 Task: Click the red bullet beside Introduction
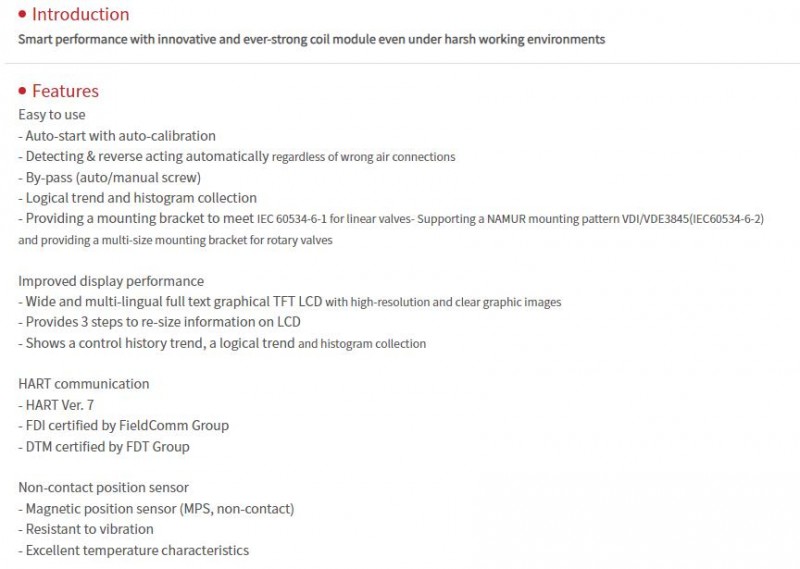coord(22,14)
